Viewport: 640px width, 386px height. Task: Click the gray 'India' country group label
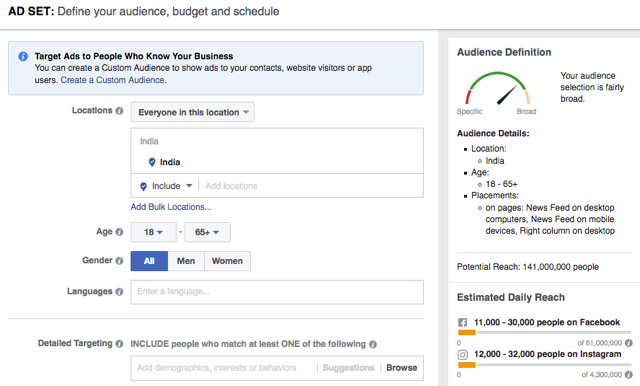pos(149,141)
